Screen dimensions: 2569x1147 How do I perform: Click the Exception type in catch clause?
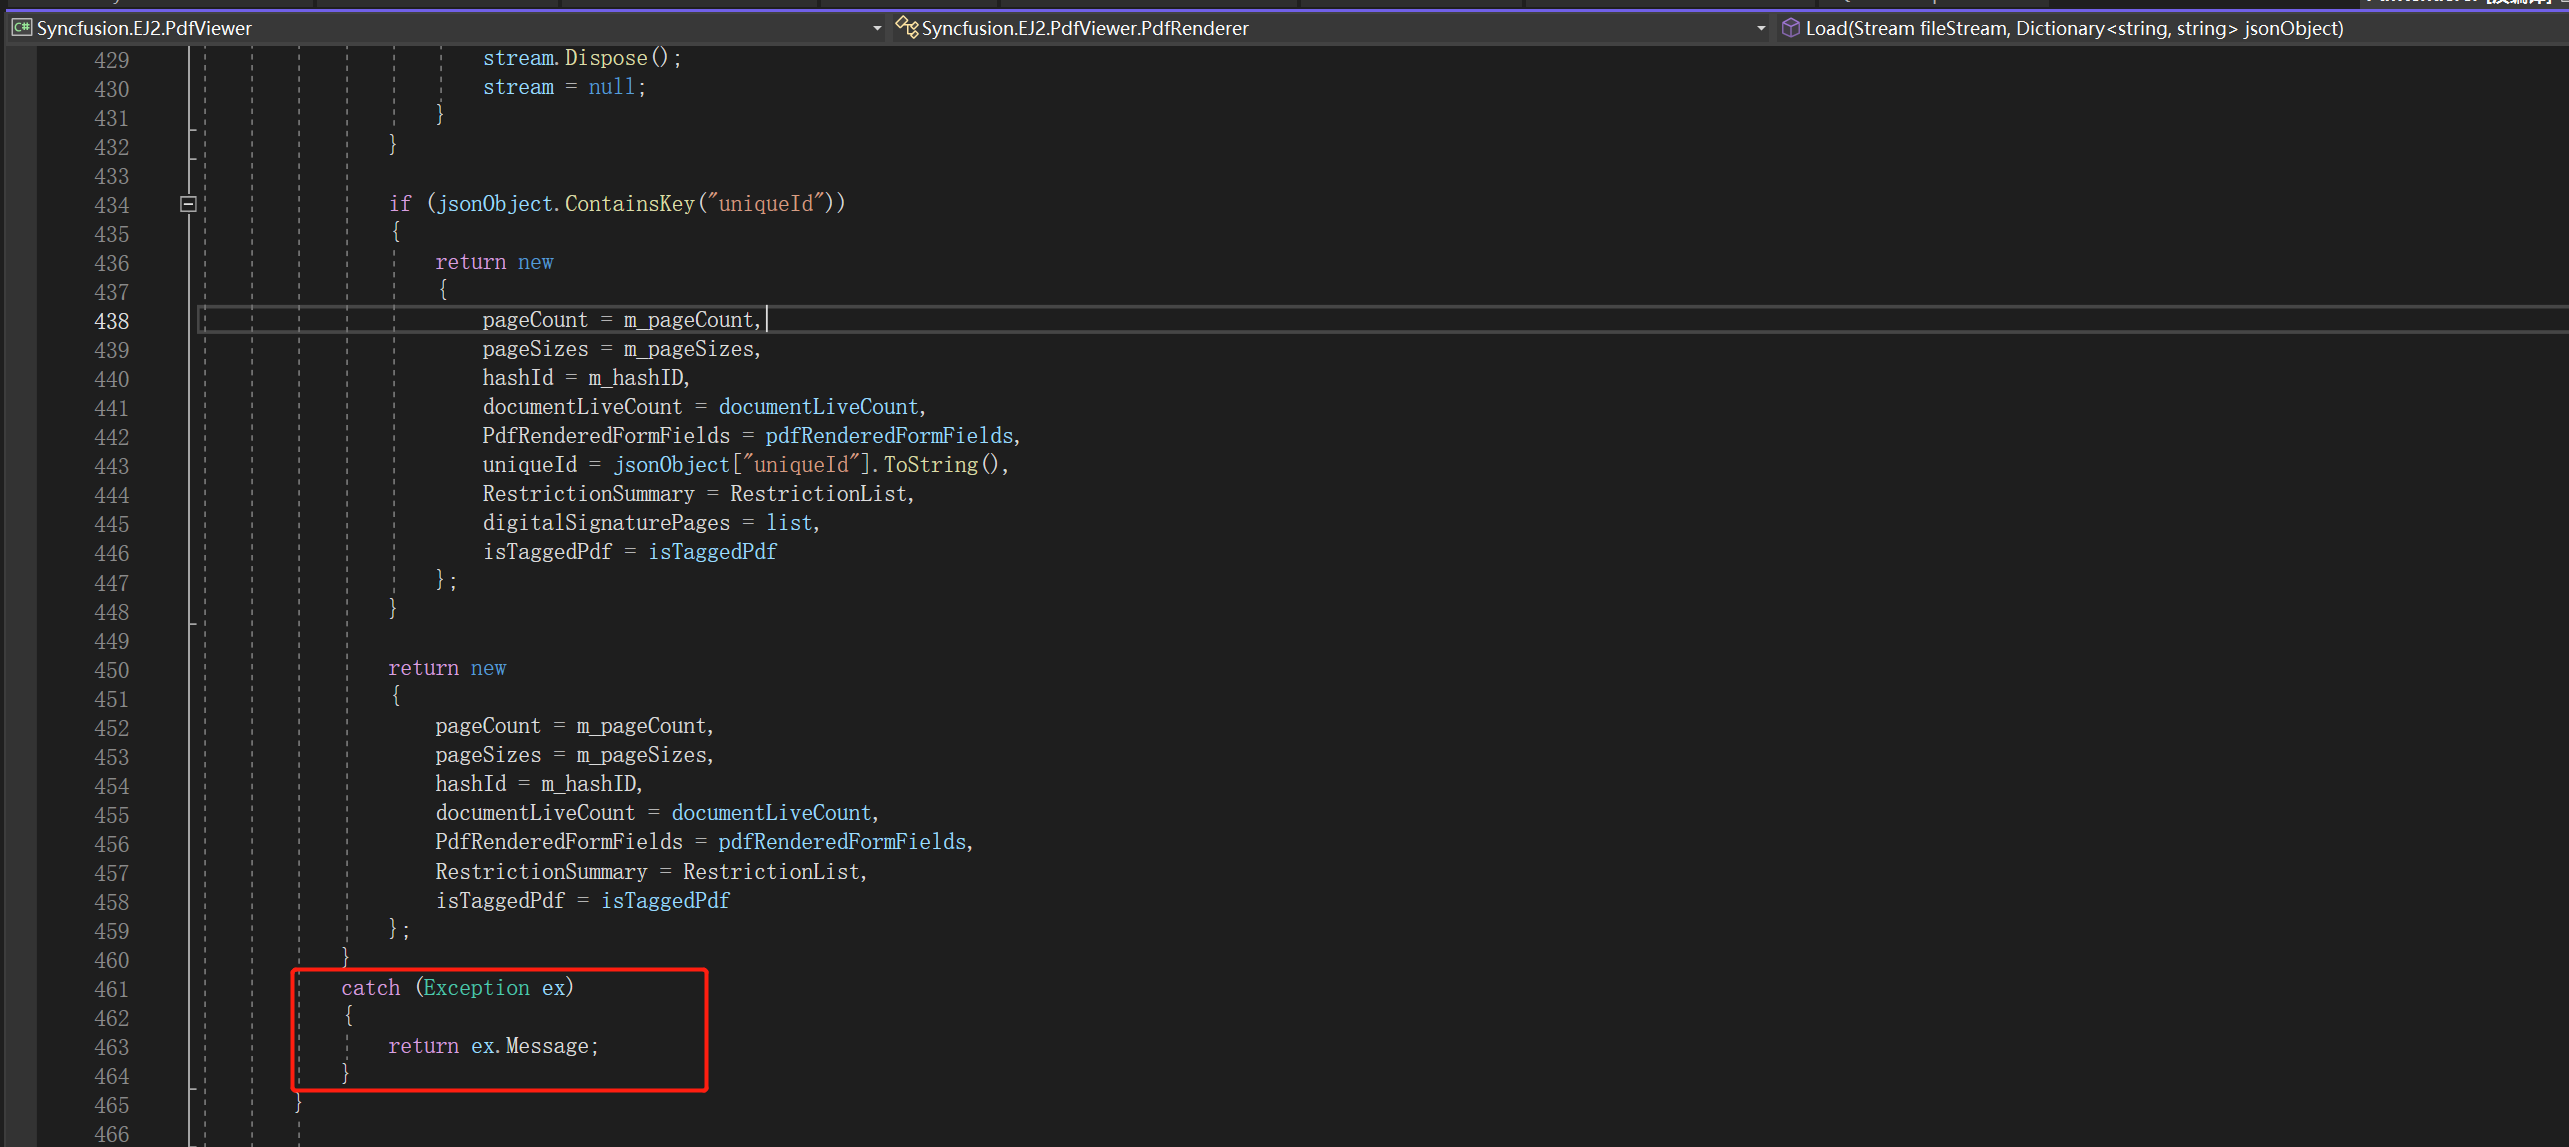[476, 988]
